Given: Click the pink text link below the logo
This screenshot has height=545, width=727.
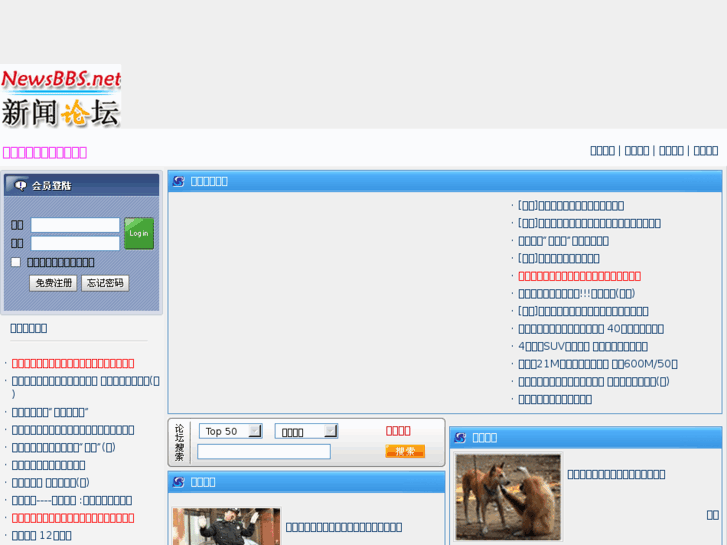Looking at the screenshot, I should (45, 153).
